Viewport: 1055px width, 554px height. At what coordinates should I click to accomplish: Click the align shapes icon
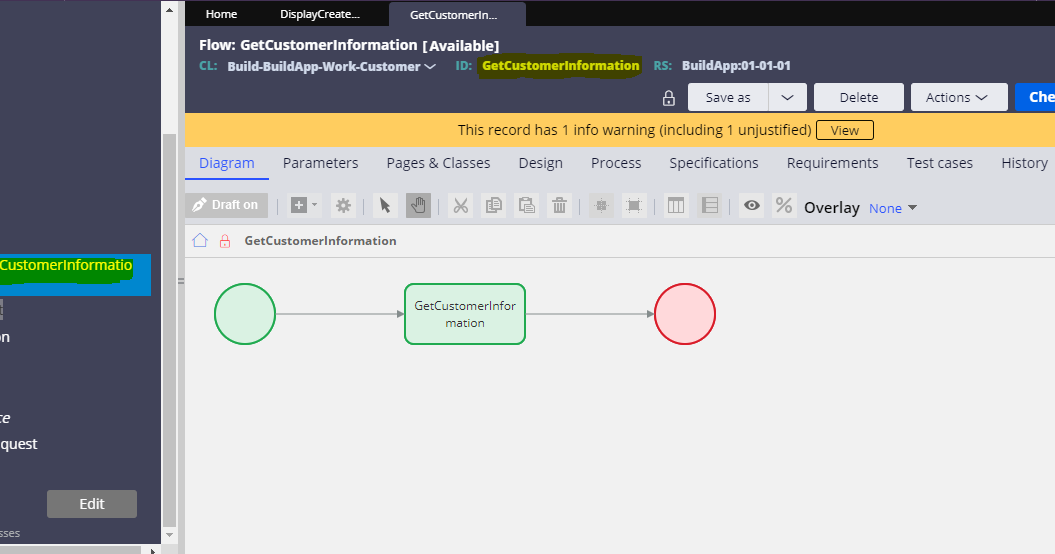[601, 205]
